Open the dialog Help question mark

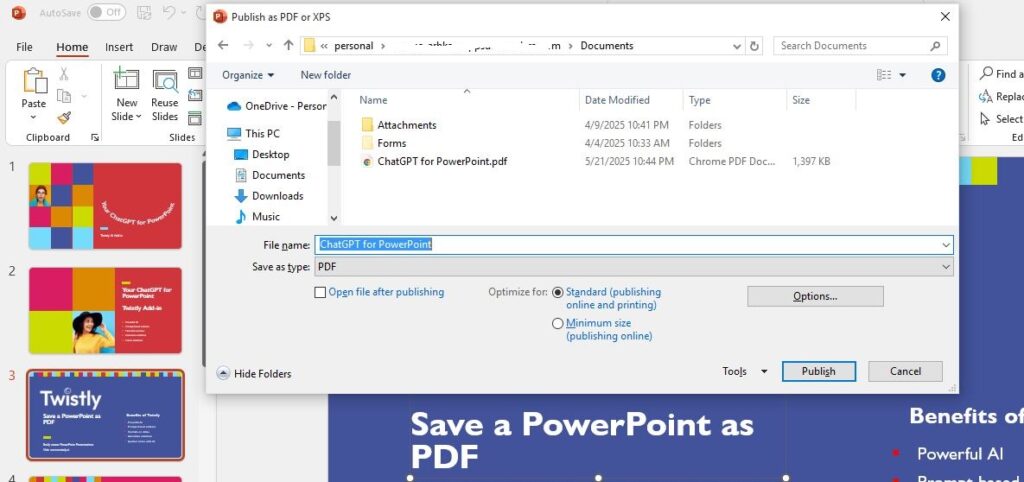click(x=938, y=75)
